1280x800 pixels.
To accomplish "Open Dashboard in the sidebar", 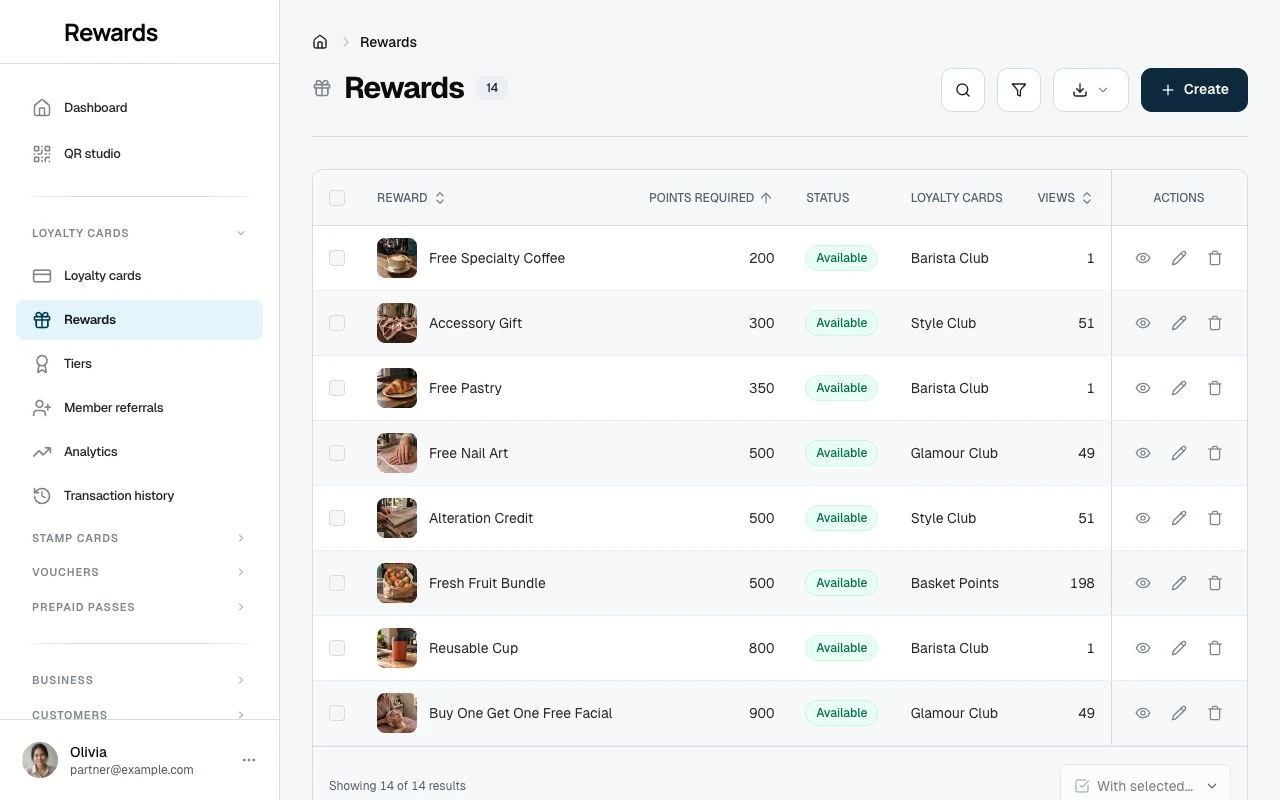I will point(139,108).
